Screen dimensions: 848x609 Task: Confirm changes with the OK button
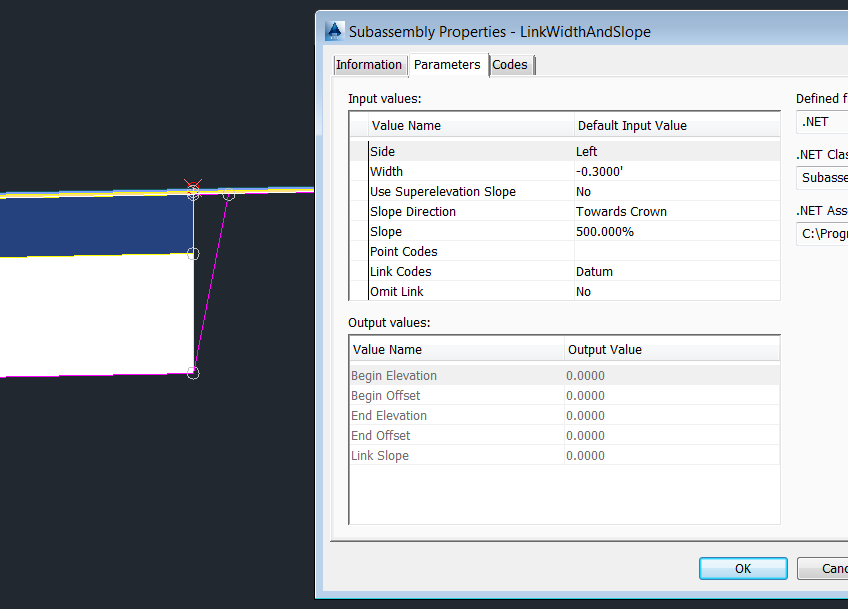click(x=742, y=568)
